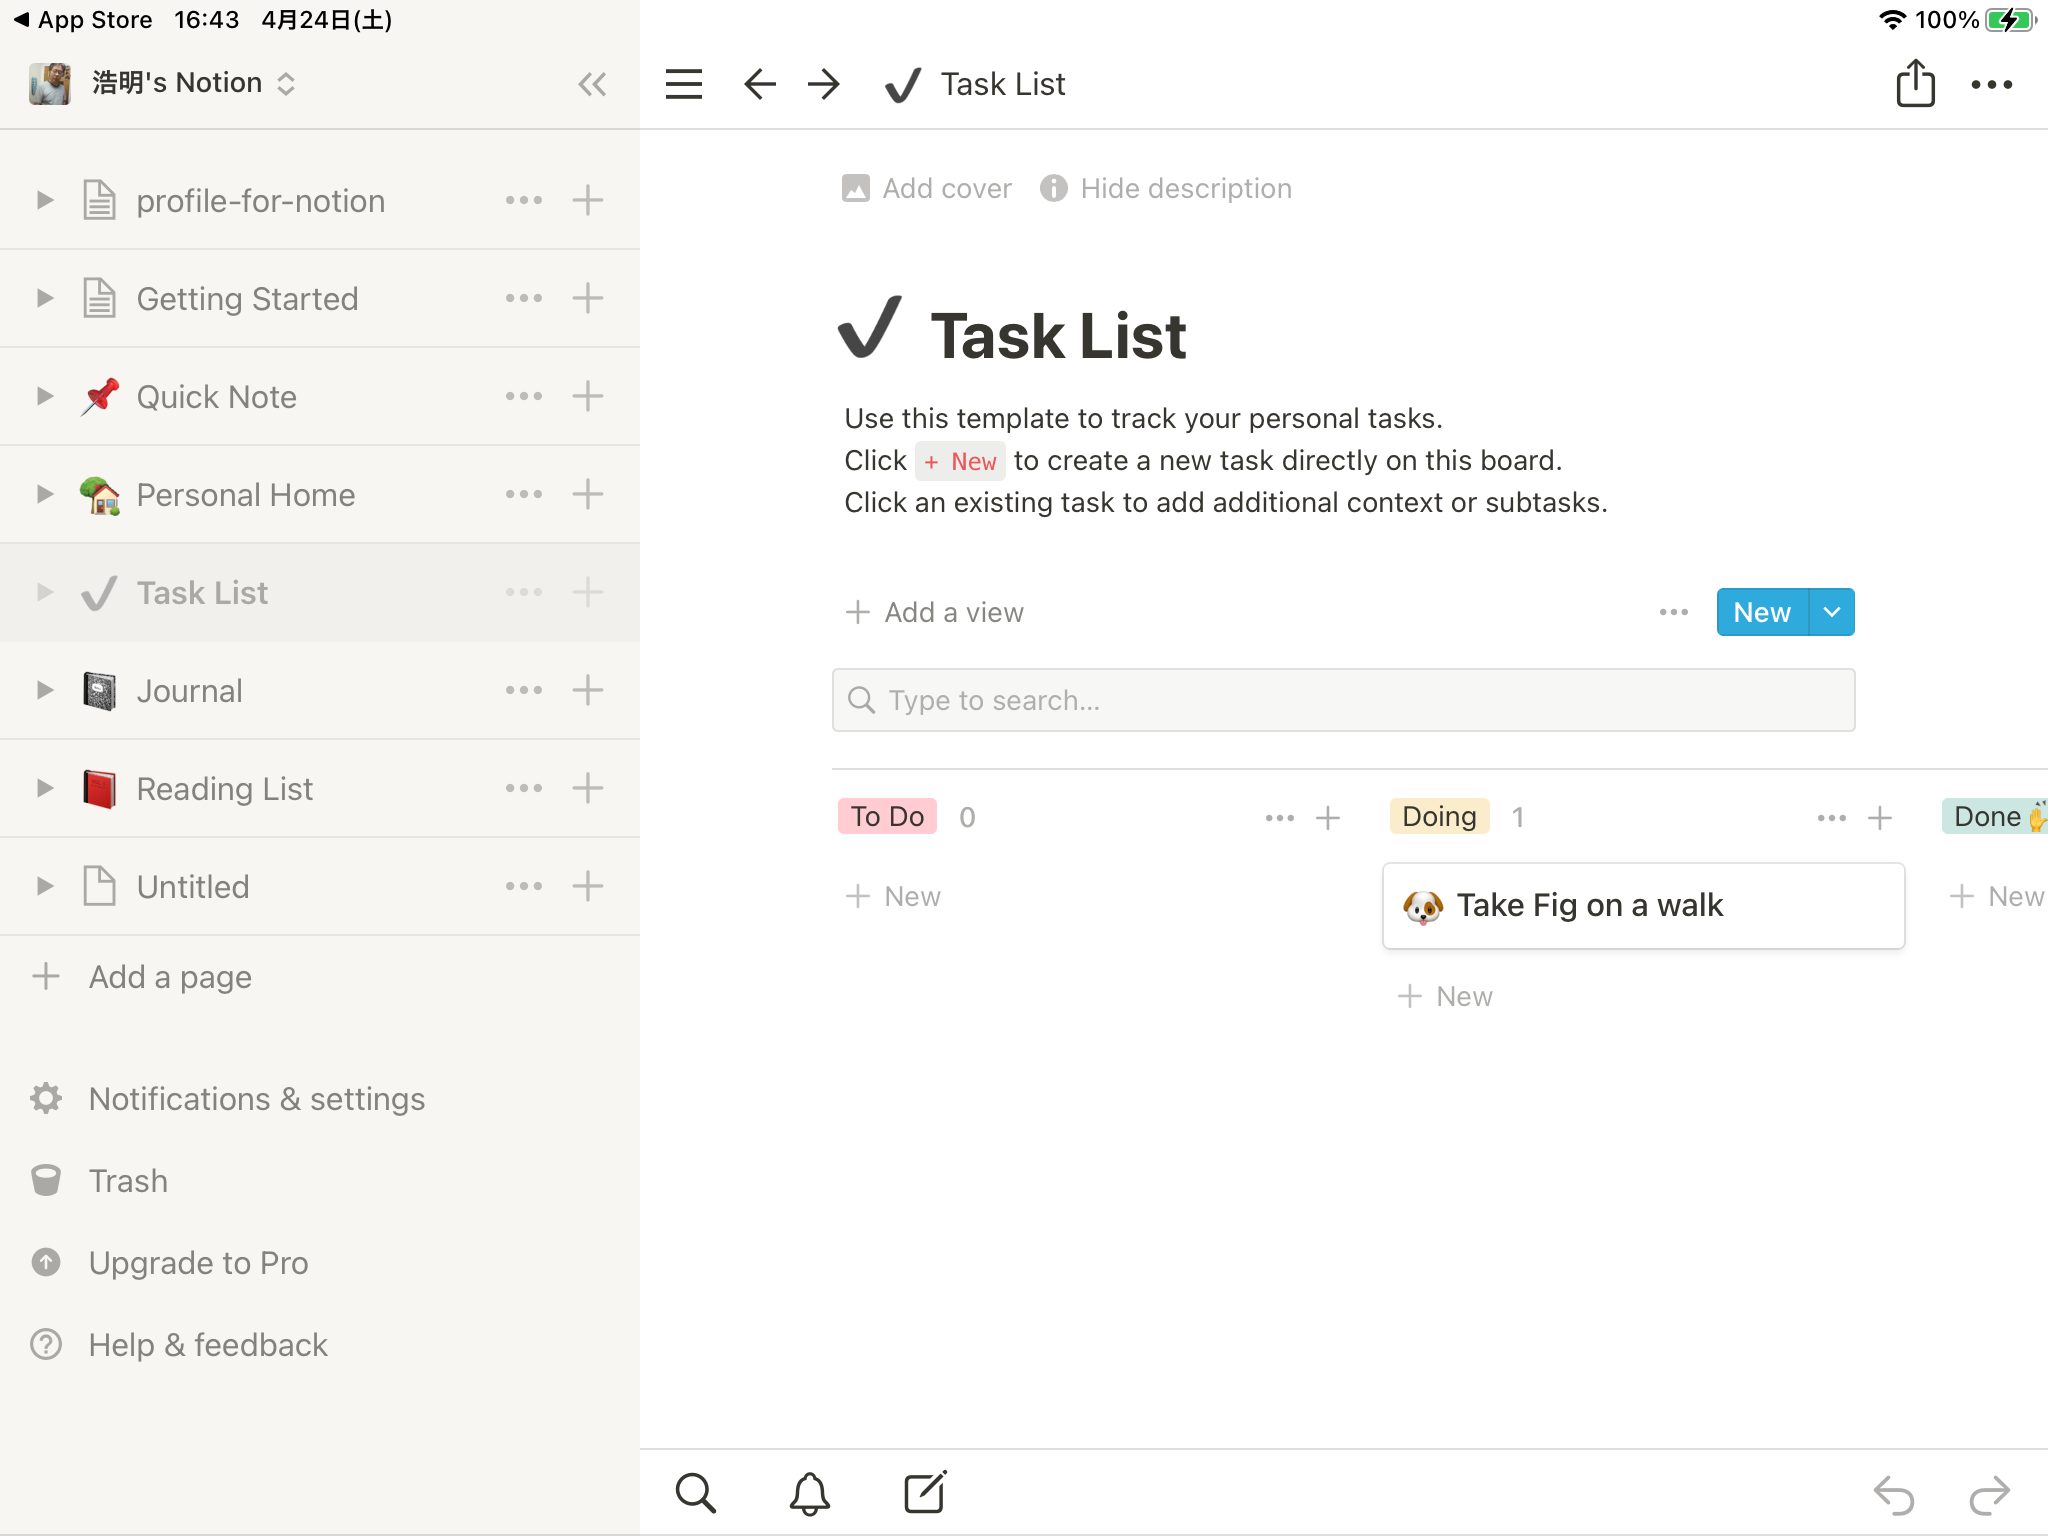Compose a new page from bottom toolbar
Screen dimensions: 2048x1536
925,1493
